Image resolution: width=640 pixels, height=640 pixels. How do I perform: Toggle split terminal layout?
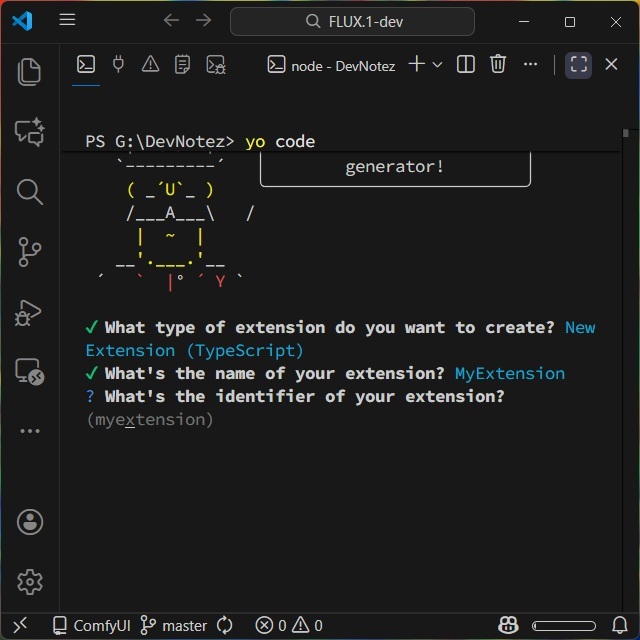(466, 65)
